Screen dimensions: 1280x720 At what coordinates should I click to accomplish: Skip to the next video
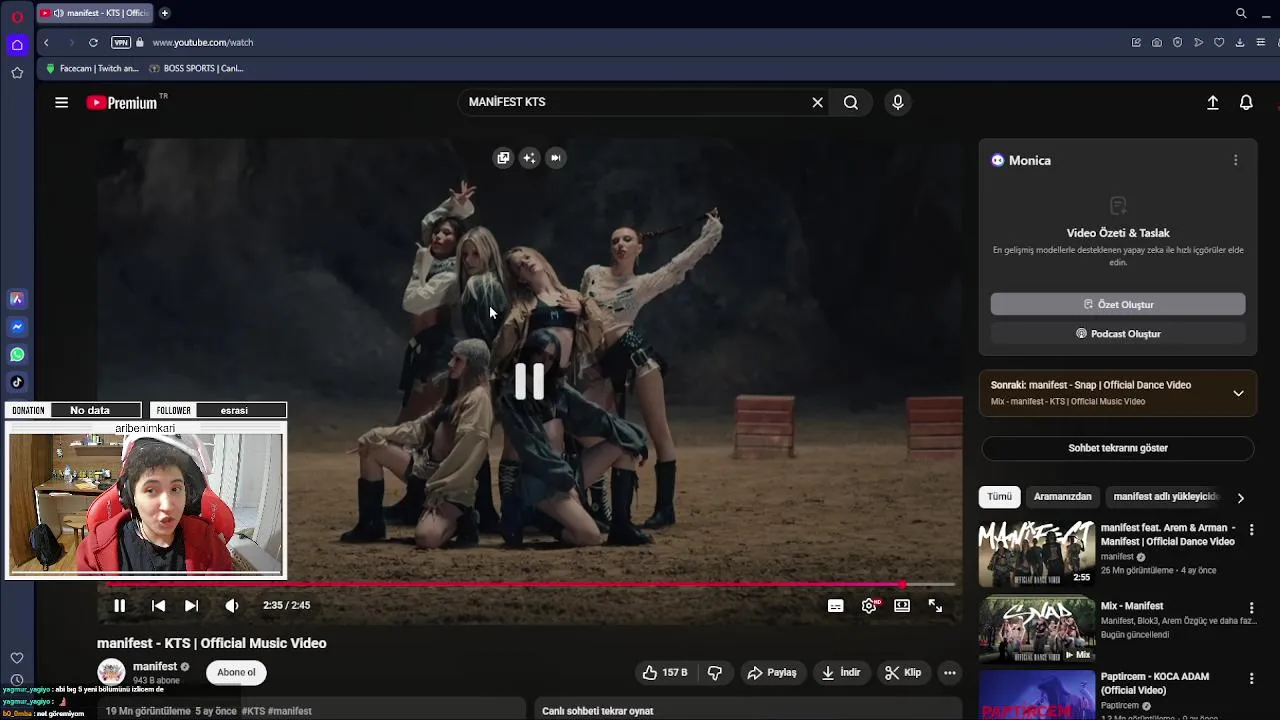click(x=191, y=605)
